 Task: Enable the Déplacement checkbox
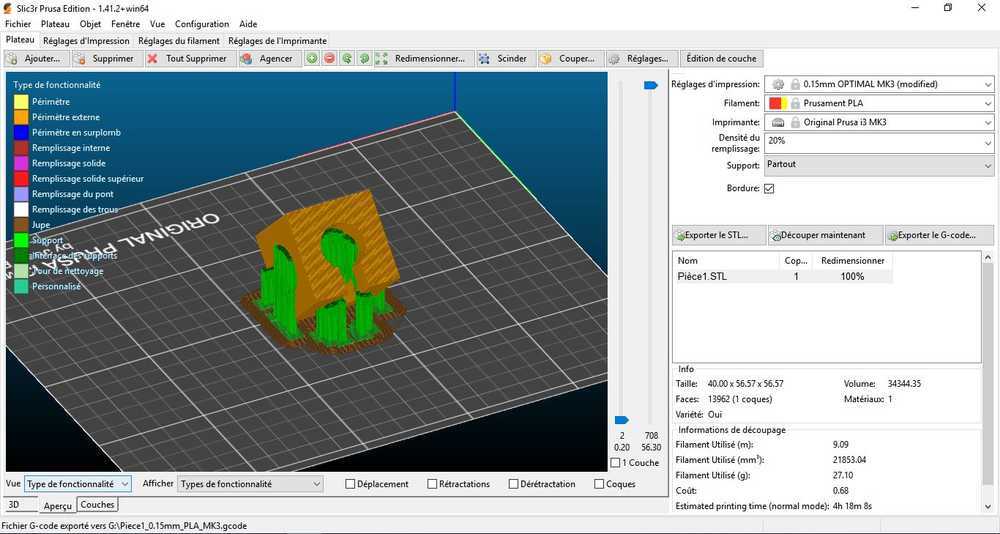[349, 484]
